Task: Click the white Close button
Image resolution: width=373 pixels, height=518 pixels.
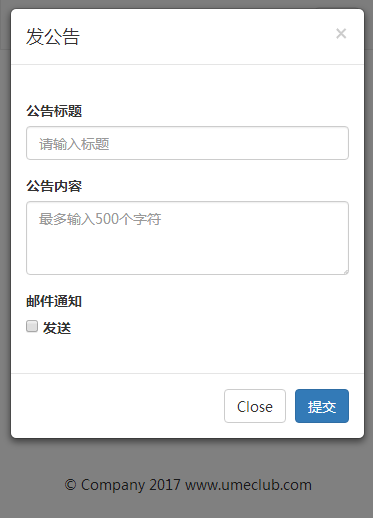Action: 255,406
